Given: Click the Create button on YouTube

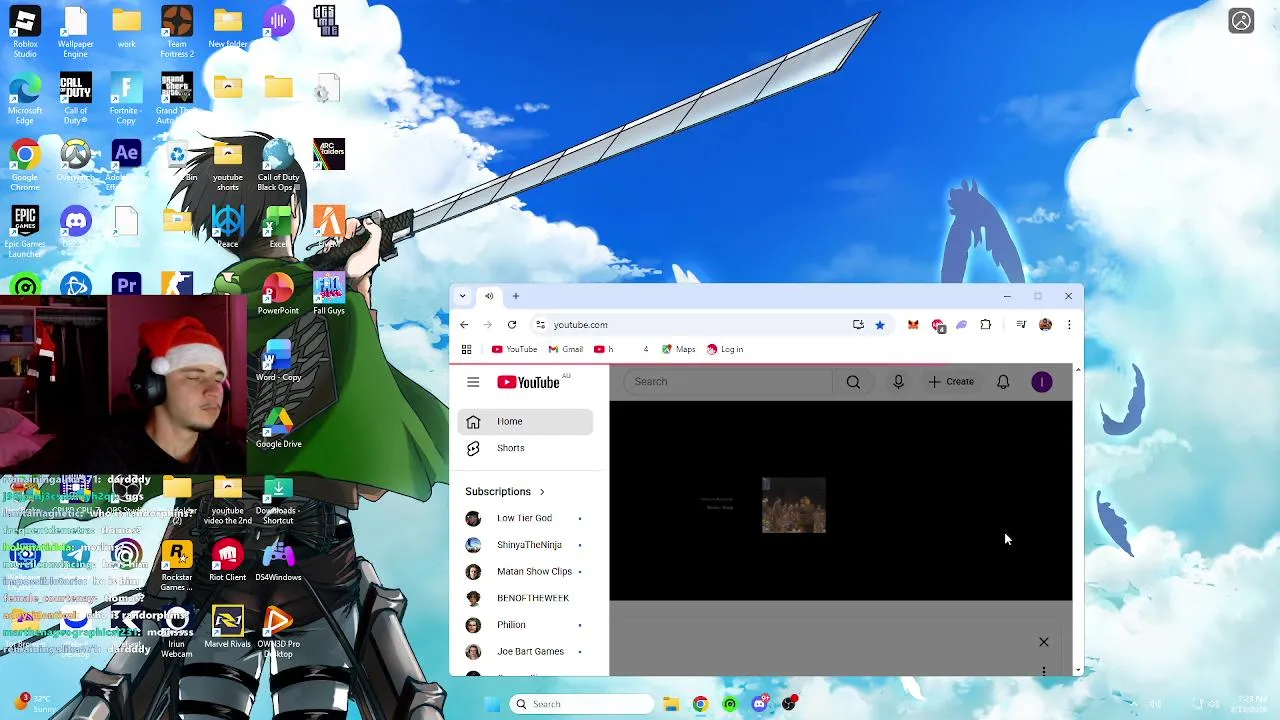Looking at the screenshot, I should pyautogui.click(x=951, y=382).
